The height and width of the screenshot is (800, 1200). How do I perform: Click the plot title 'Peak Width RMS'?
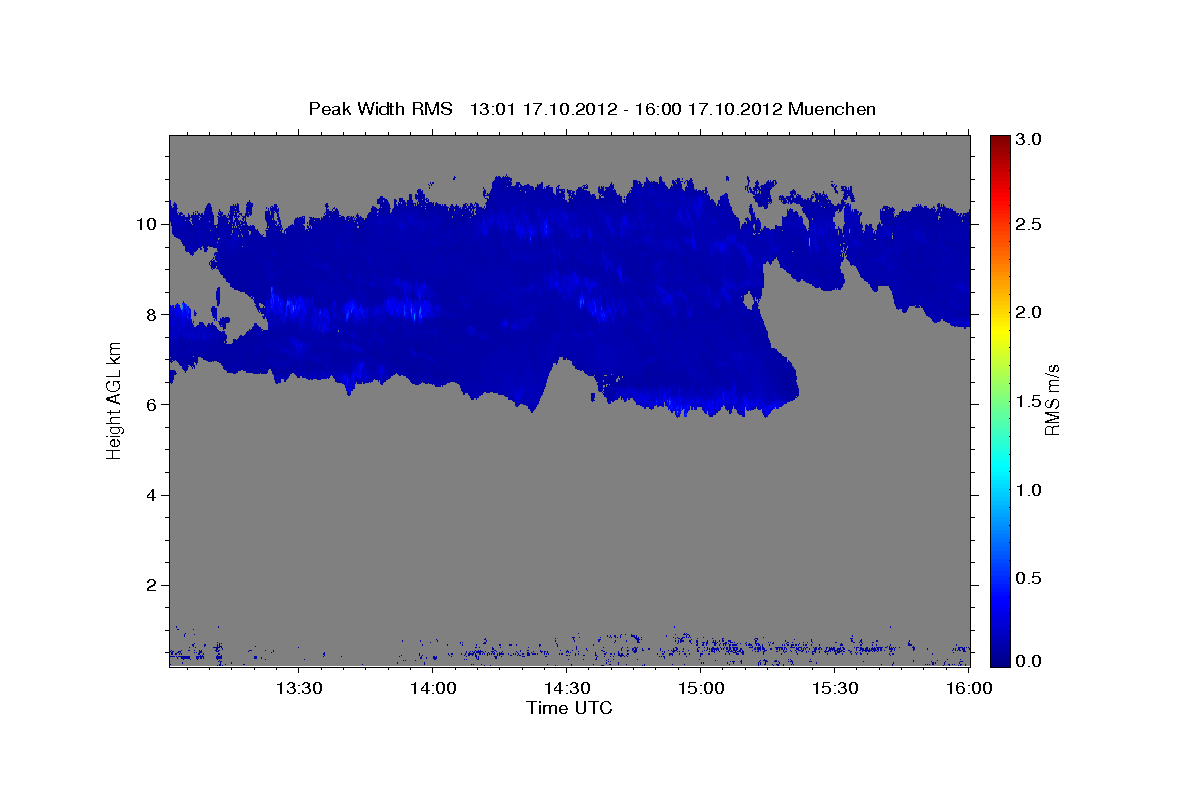pyautogui.click(x=381, y=109)
